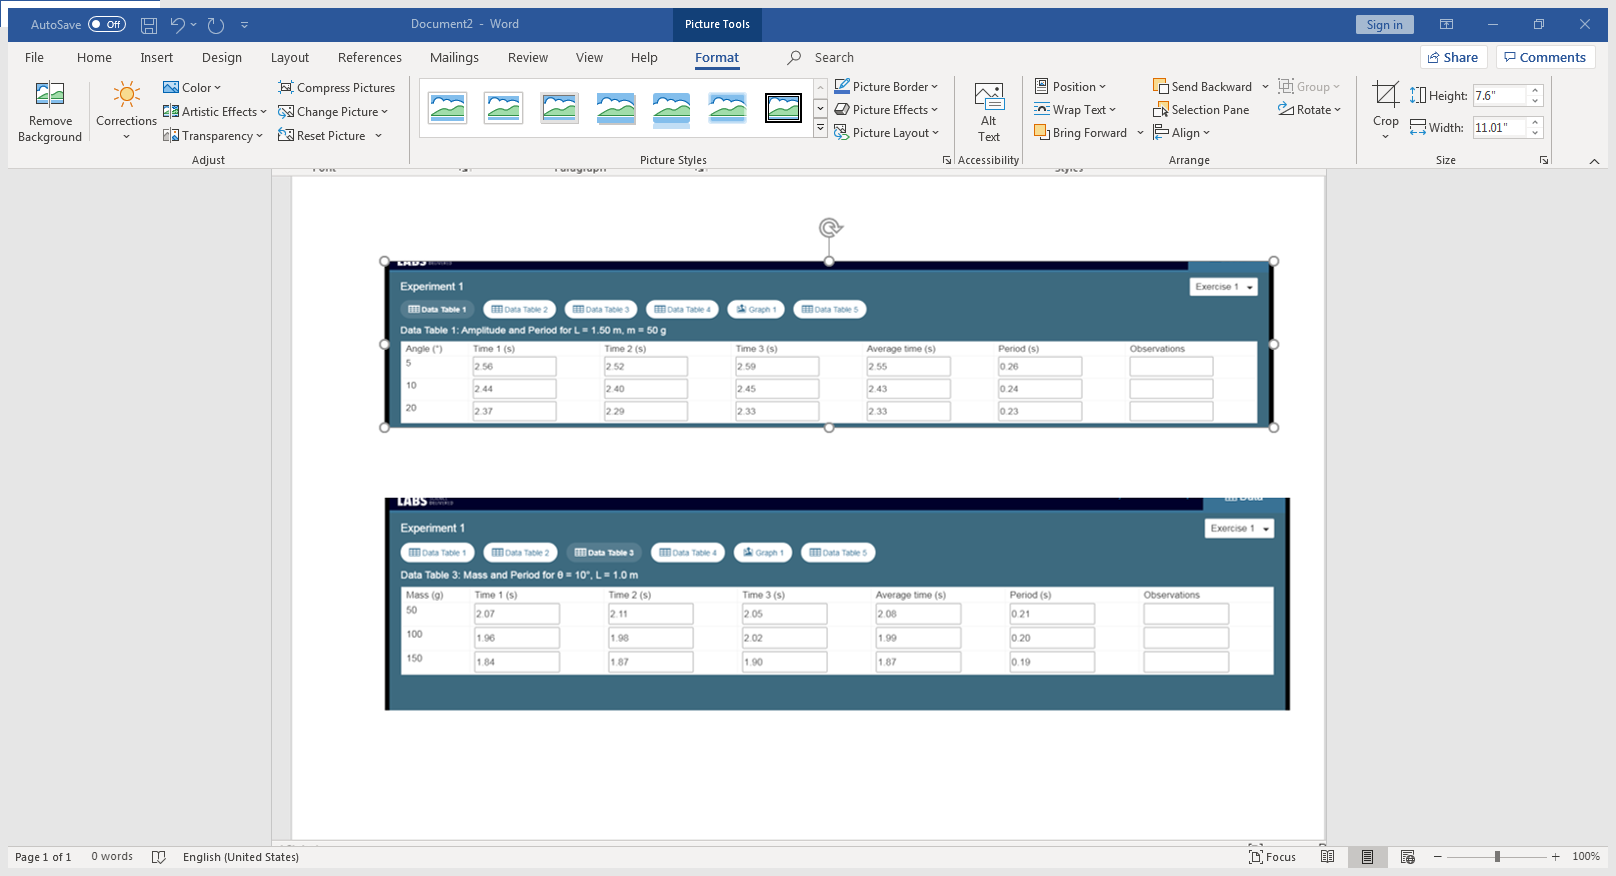
Task: Open Picture Layout menu
Action: [886, 133]
